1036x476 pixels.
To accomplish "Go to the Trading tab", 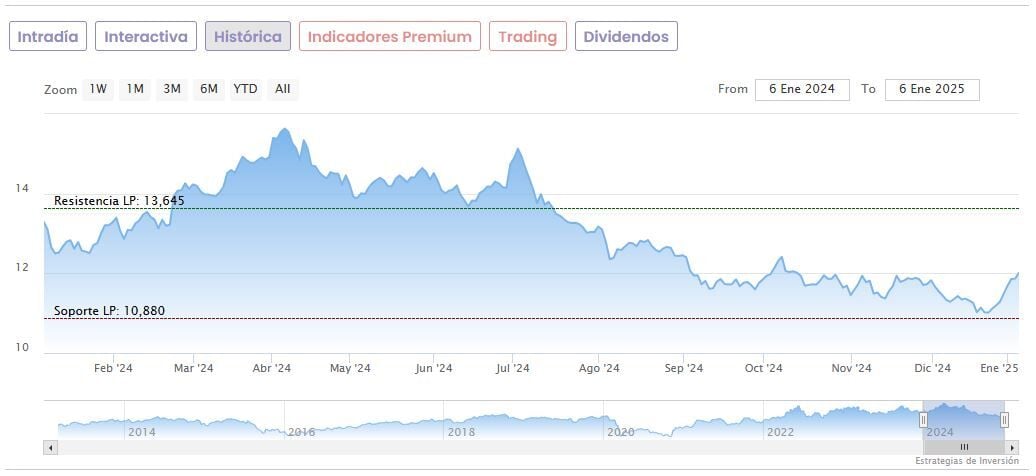I will click(527, 37).
